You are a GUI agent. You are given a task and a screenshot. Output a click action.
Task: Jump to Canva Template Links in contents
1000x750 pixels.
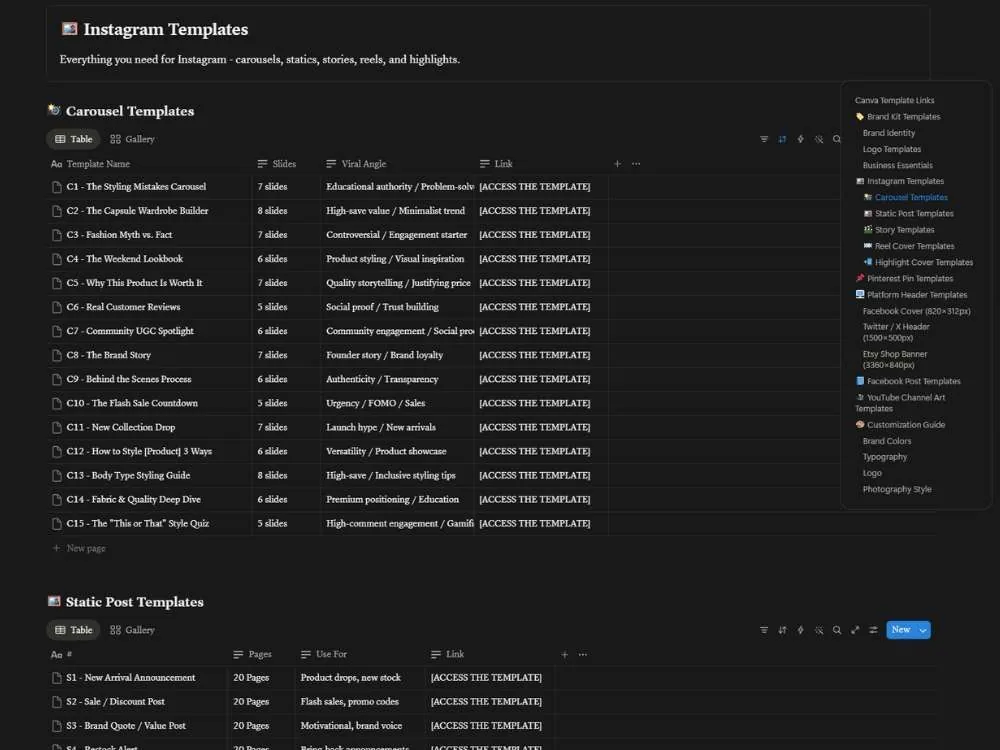[x=894, y=101]
